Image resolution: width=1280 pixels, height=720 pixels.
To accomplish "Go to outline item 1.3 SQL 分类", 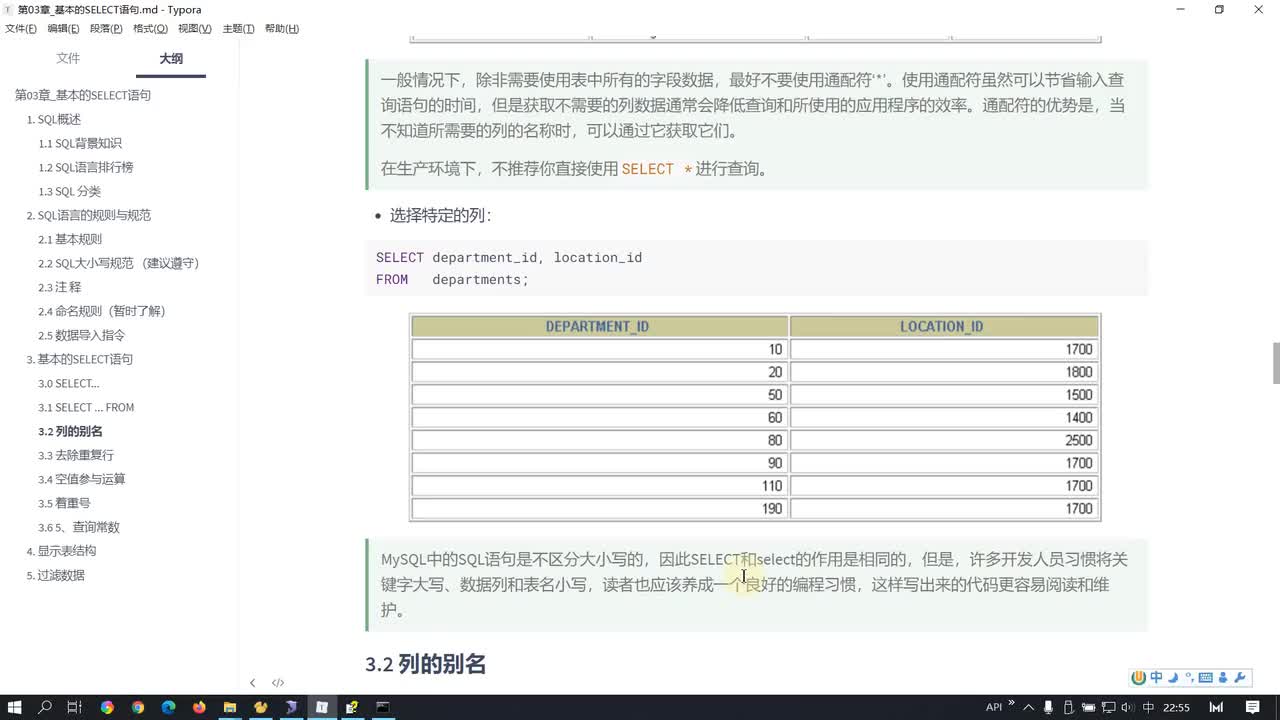I will pos(70,191).
